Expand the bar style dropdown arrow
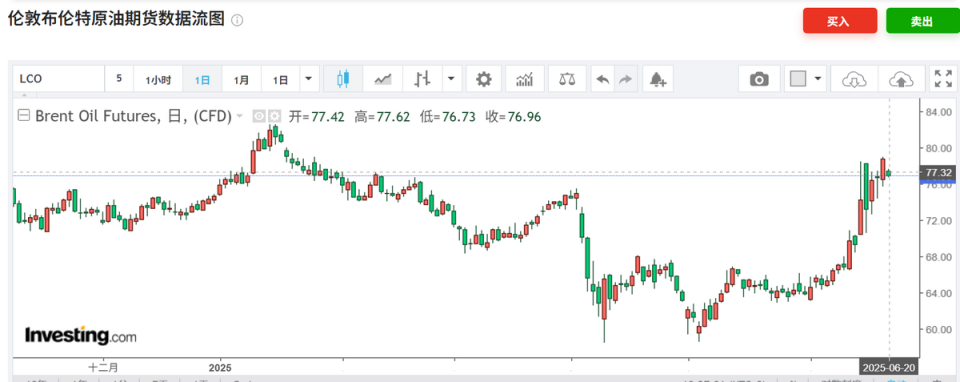This screenshot has height=382, width=960. click(451, 79)
